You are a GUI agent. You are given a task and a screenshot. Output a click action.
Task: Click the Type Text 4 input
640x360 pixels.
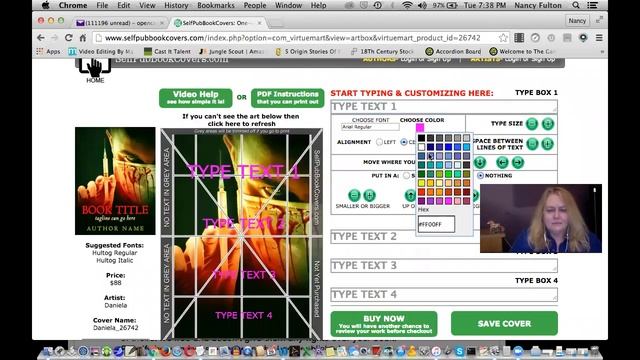click(x=444, y=295)
